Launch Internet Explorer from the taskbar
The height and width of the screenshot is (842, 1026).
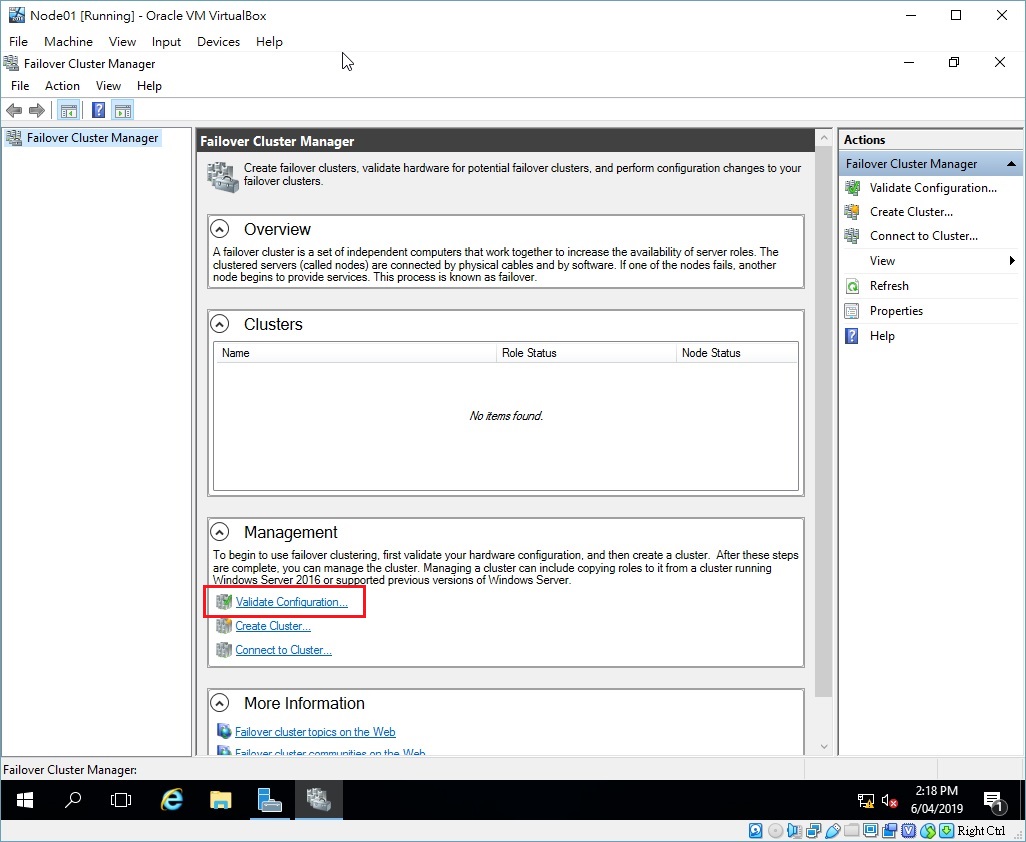coord(171,799)
